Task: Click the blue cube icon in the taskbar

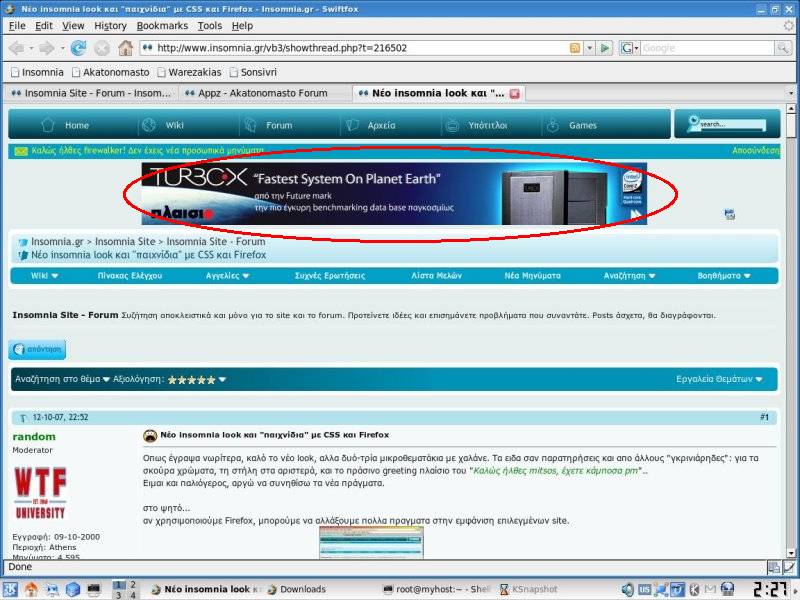Action: (x=72, y=589)
